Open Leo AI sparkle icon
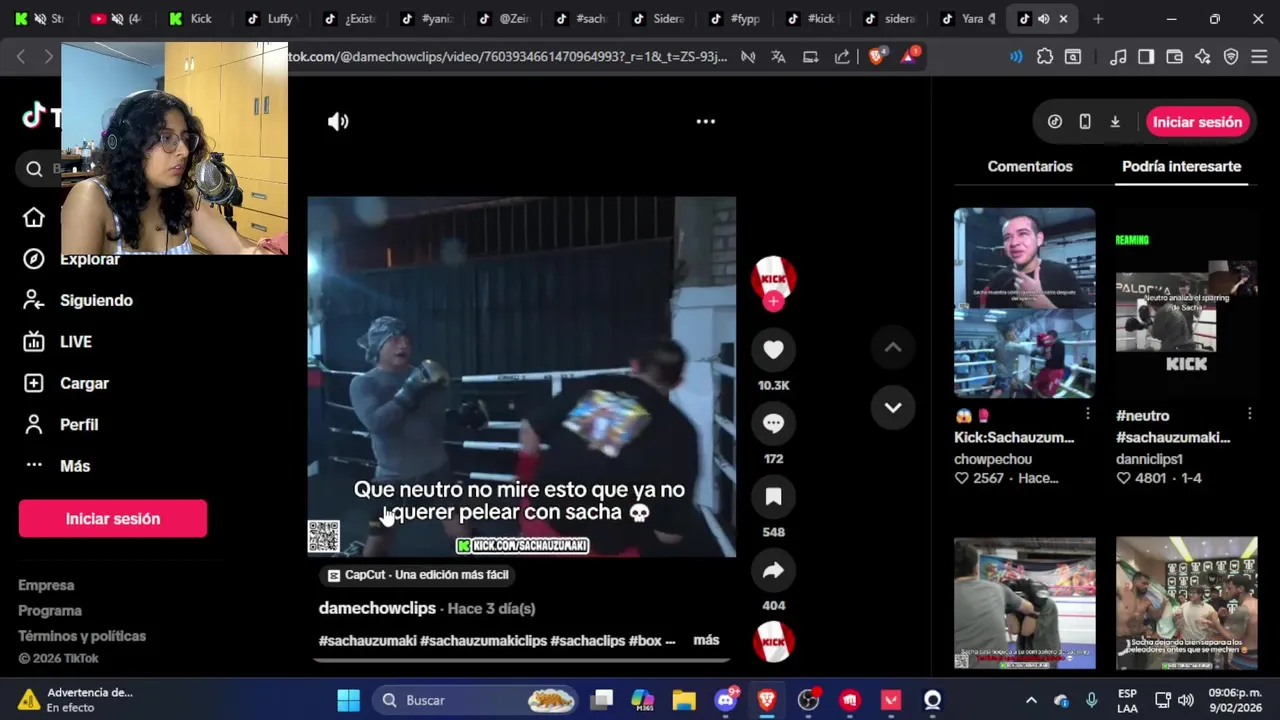 1203,57
